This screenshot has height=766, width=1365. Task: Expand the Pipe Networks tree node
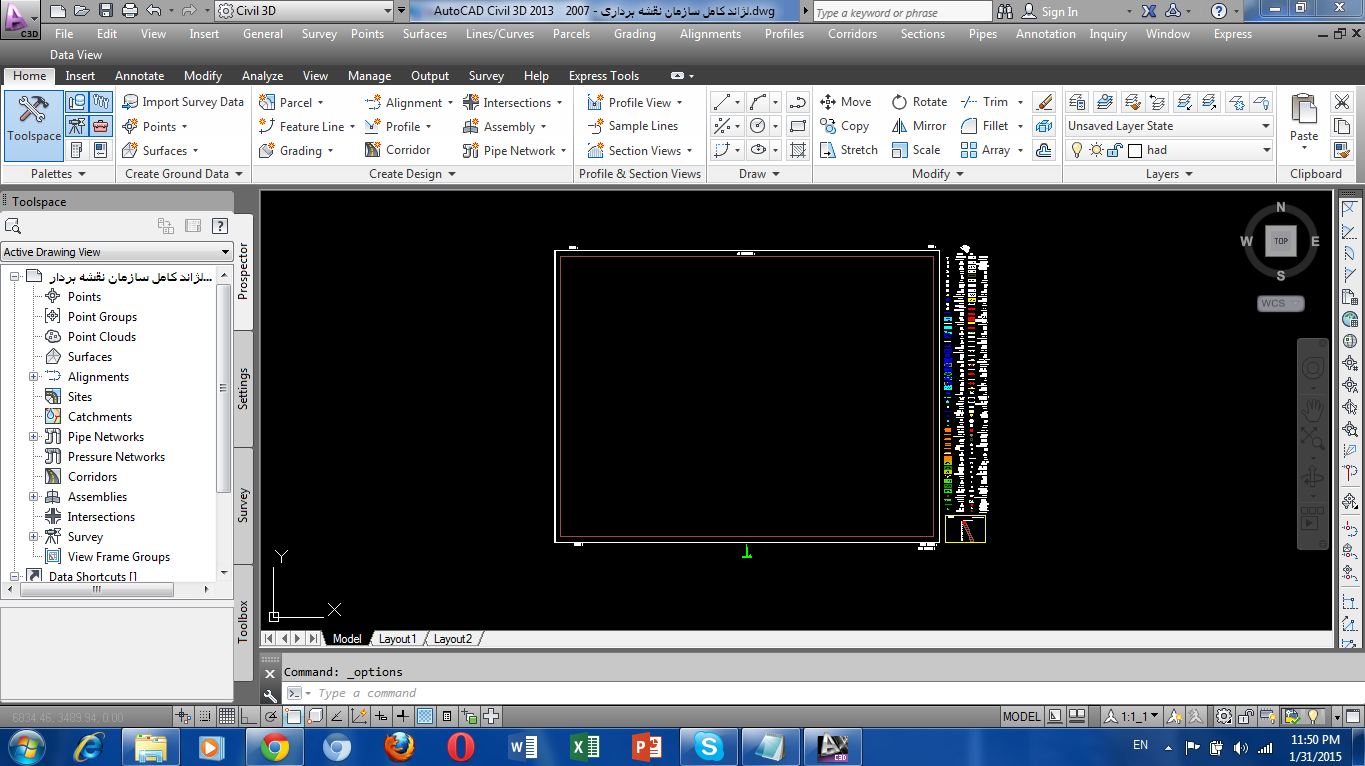coord(33,437)
